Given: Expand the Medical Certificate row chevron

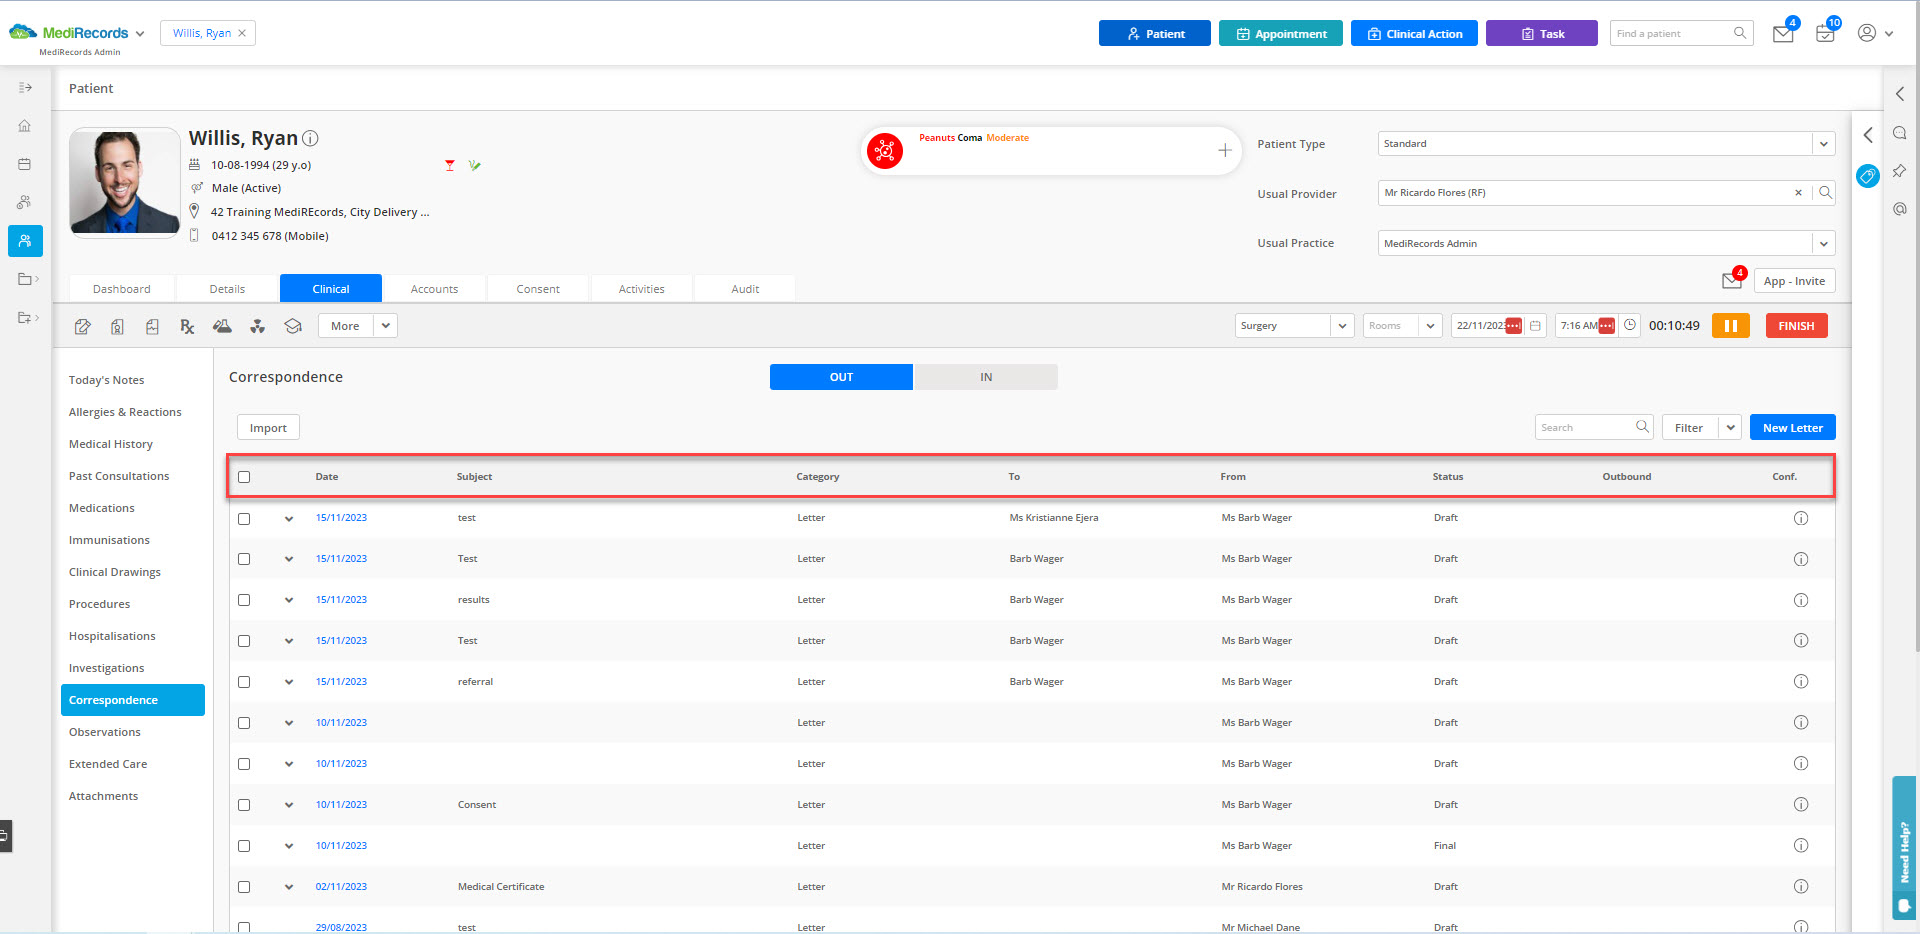Looking at the screenshot, I should pos(289,887).
